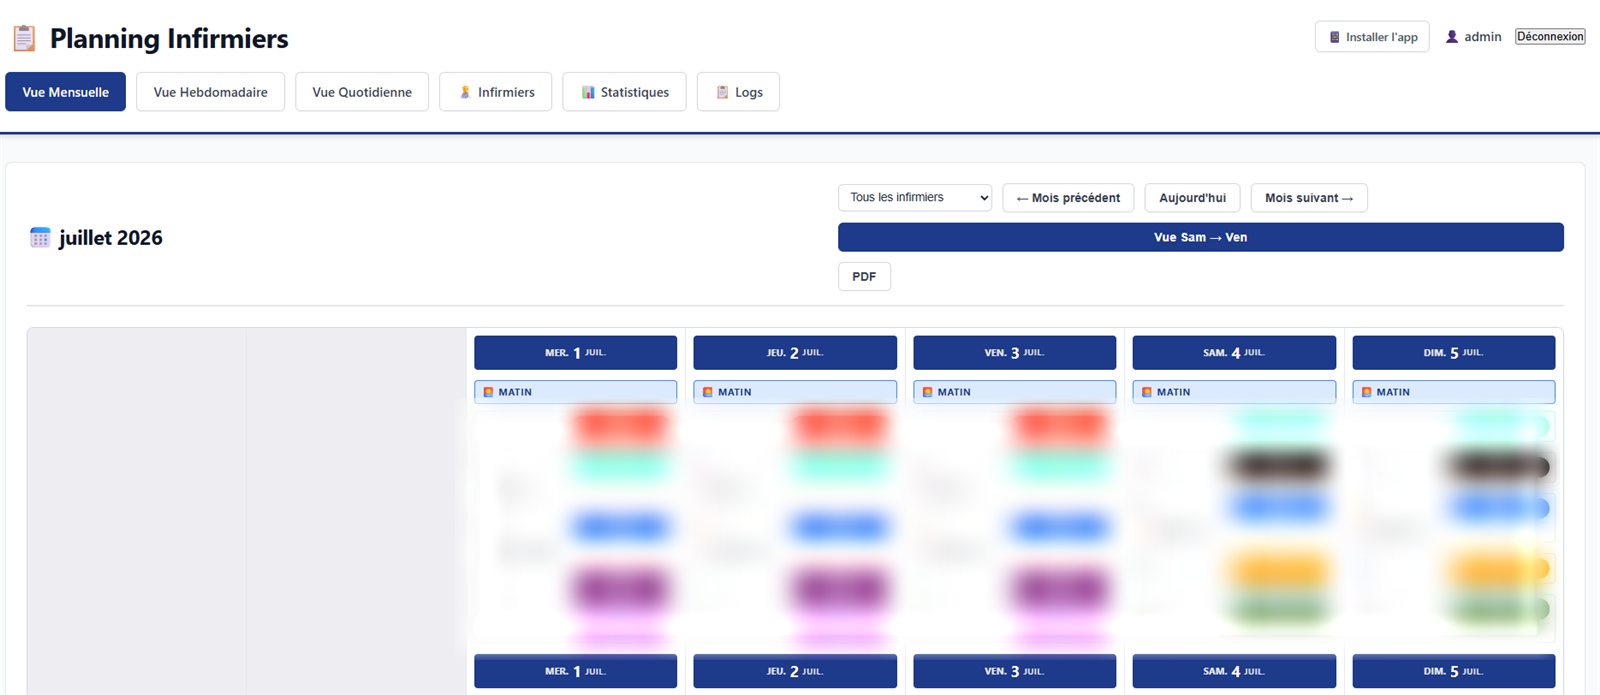This screenshot has height=695, width=1600.
Task: Export the planning with PDF button
Action: [864, 277]
